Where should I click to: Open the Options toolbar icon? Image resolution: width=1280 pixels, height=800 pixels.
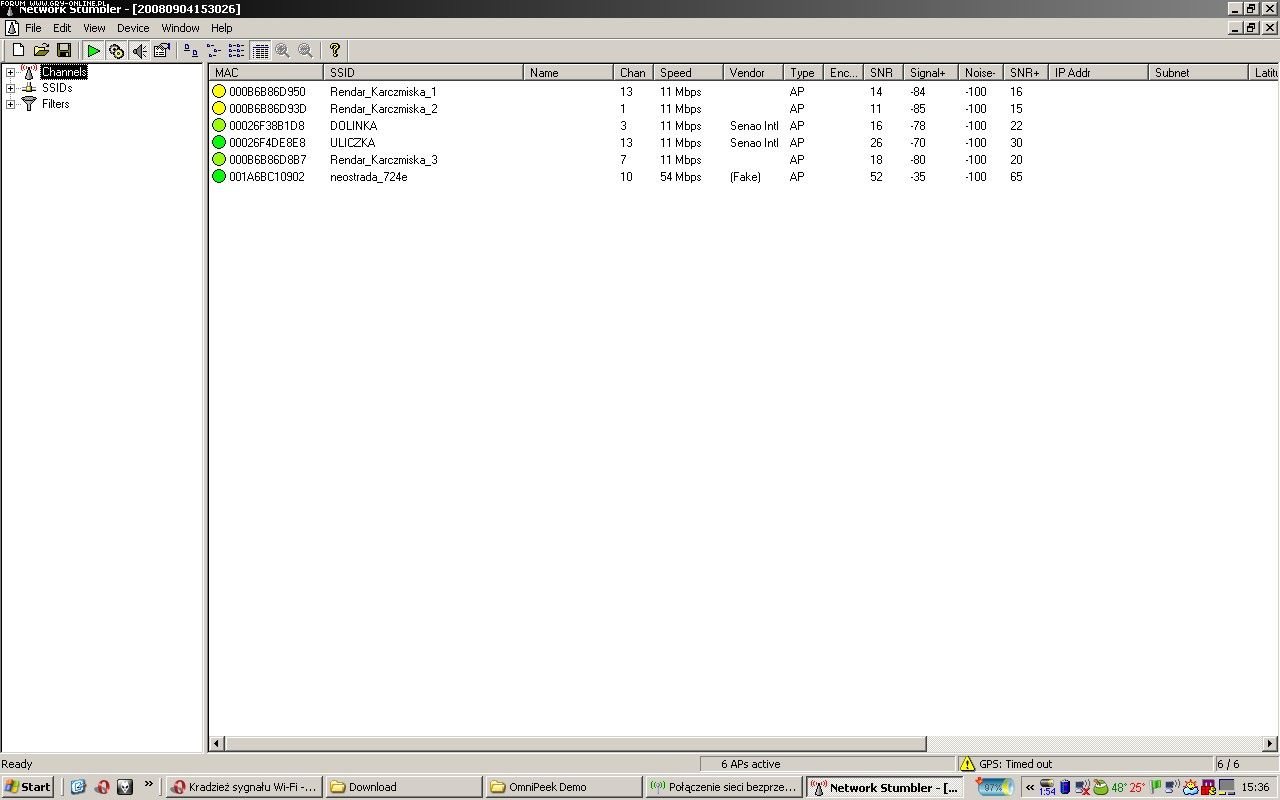pyautogui.click(x=162, y=50)
